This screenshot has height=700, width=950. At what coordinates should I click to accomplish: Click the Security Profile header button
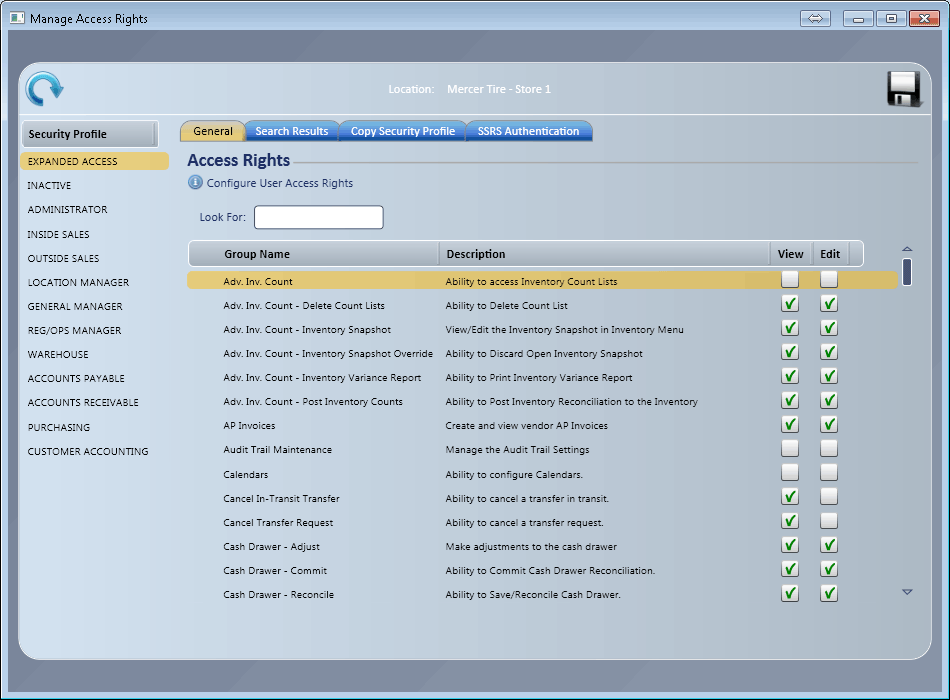[90, 134]
